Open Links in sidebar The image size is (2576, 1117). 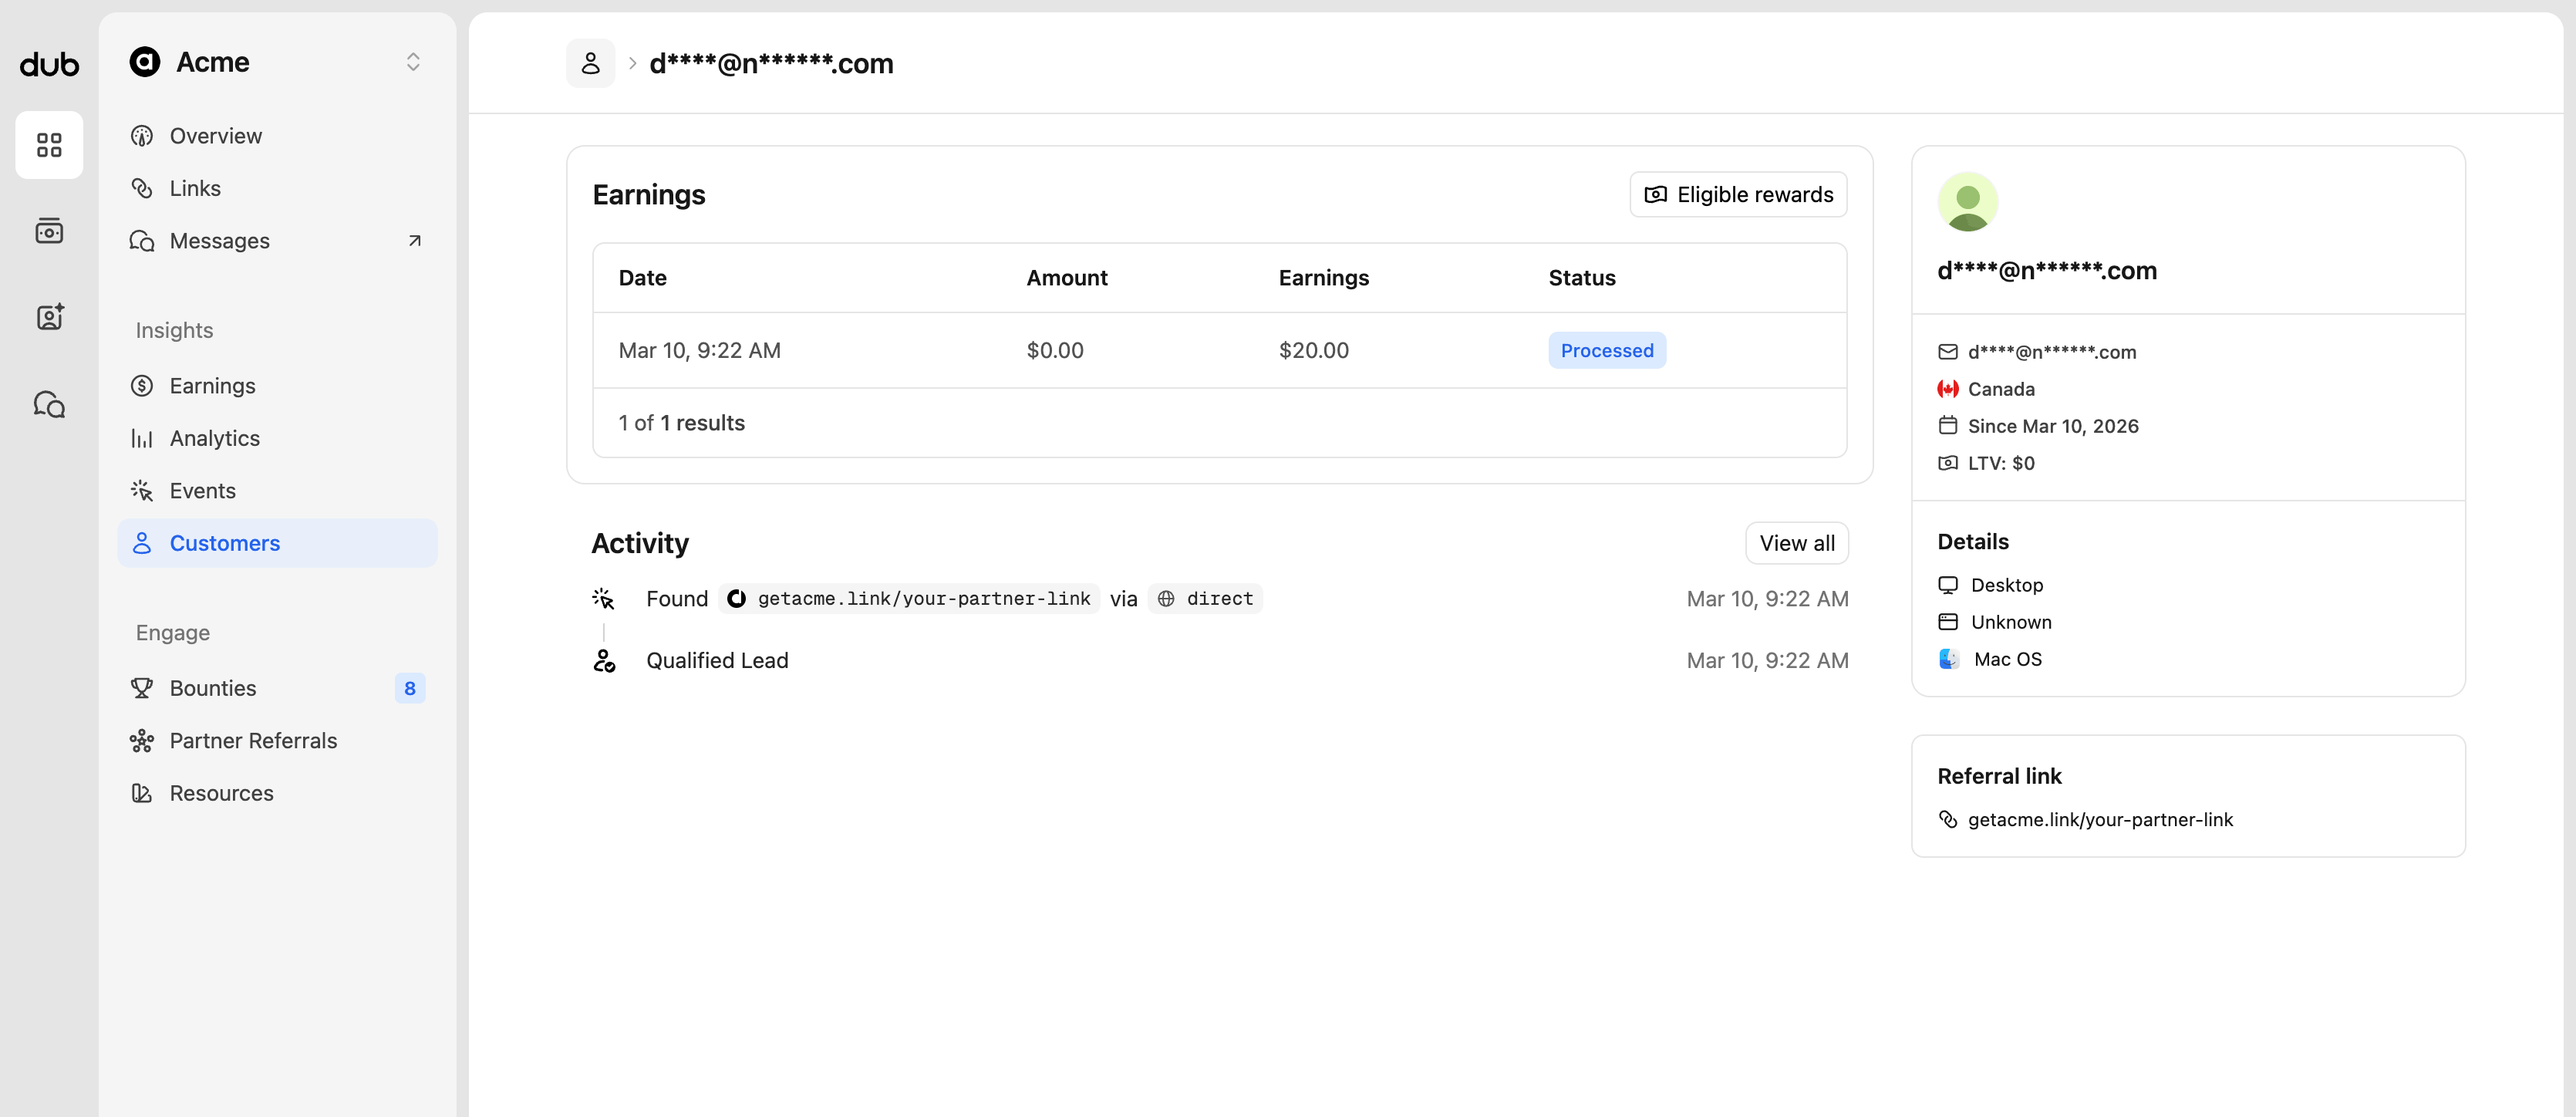(x=278, y=188)
